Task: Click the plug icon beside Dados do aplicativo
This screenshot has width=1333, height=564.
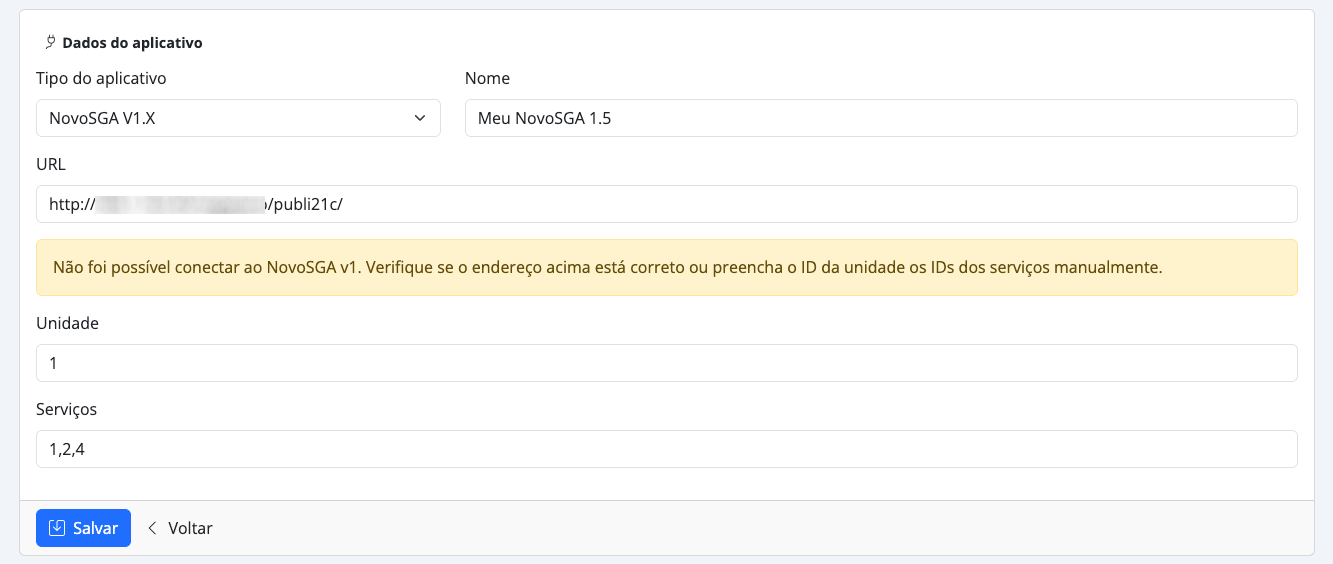Action: point(50,43)
